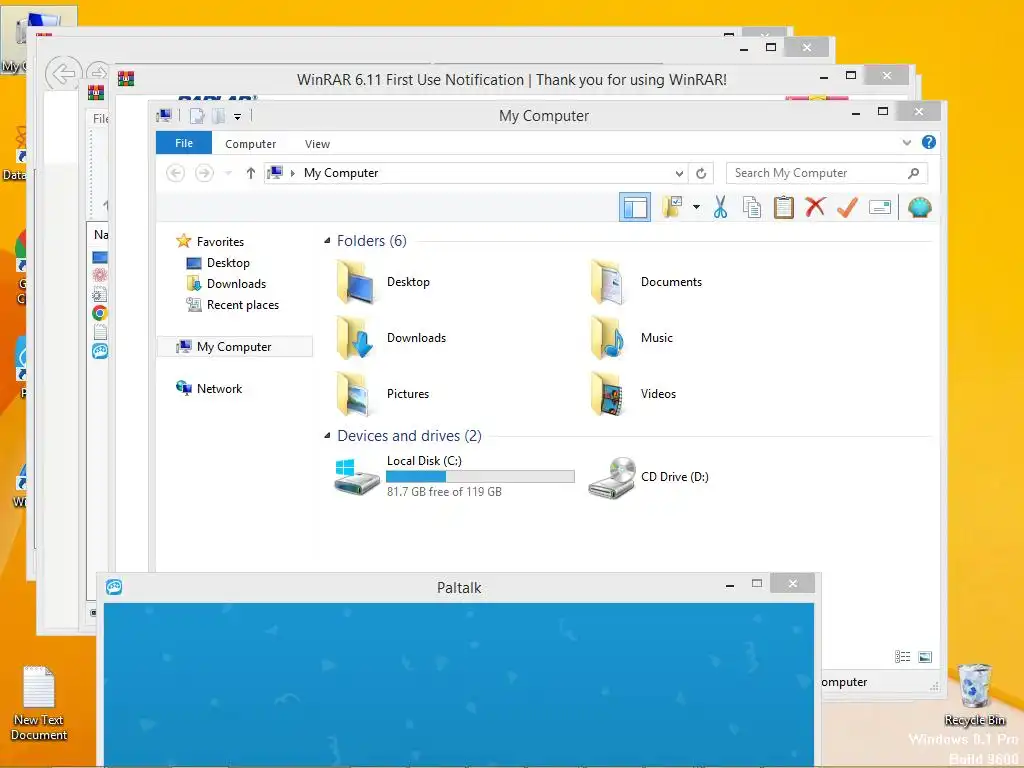Select the Music folder icon
Image resolution: width=1024 pixels, height=768 pixels.
pos(609,338)
